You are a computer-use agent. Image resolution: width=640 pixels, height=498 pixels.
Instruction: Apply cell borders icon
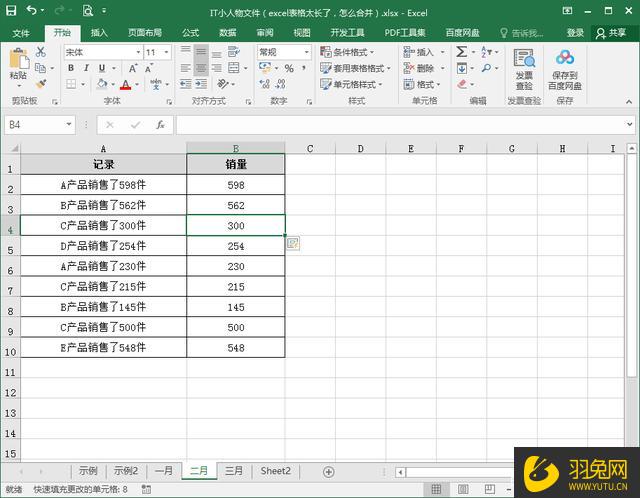(71, 84)
